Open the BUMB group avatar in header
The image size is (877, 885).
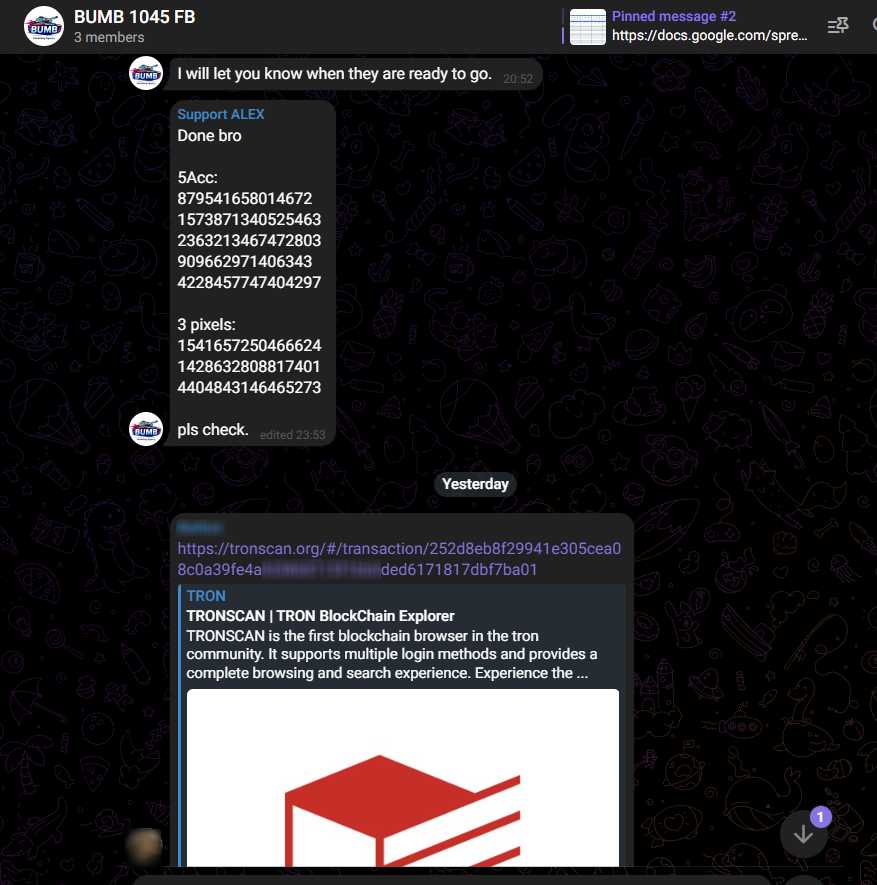(x=43, y=26)
